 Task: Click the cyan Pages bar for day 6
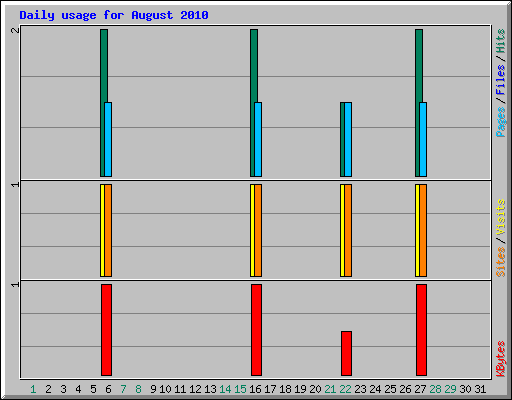tap(108, 139)
